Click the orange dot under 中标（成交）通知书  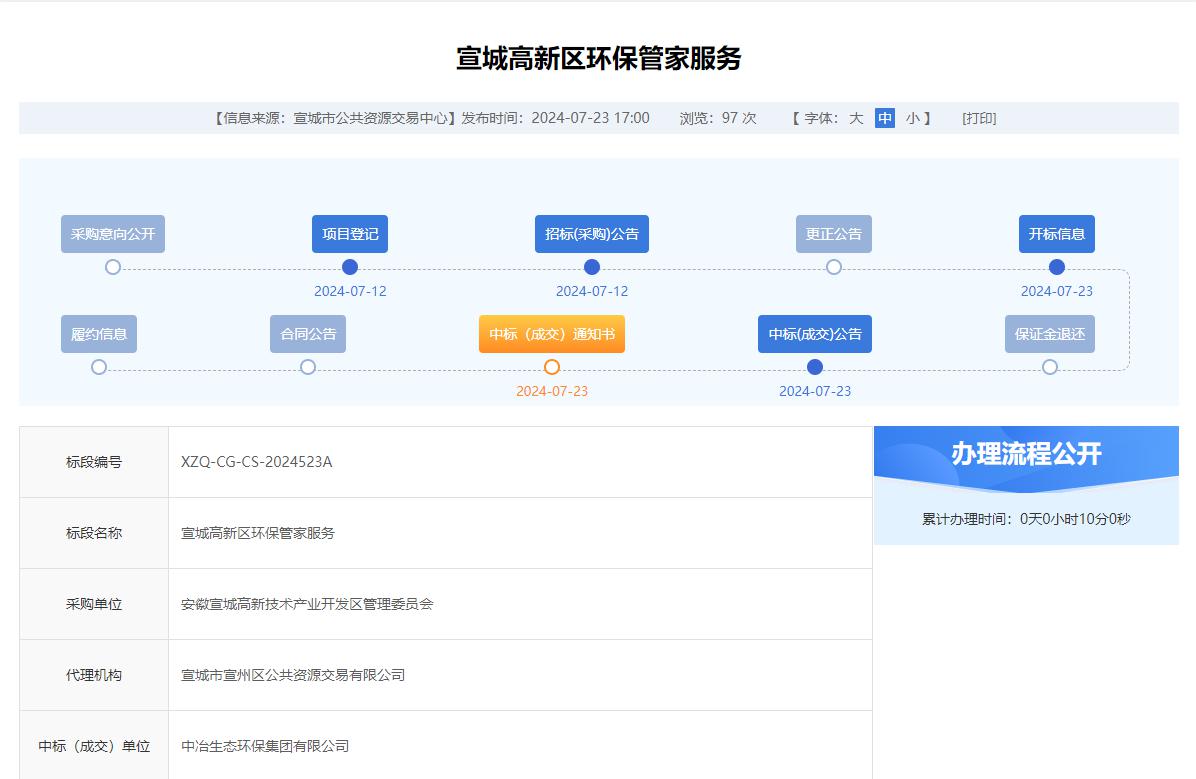pos(552,367)
